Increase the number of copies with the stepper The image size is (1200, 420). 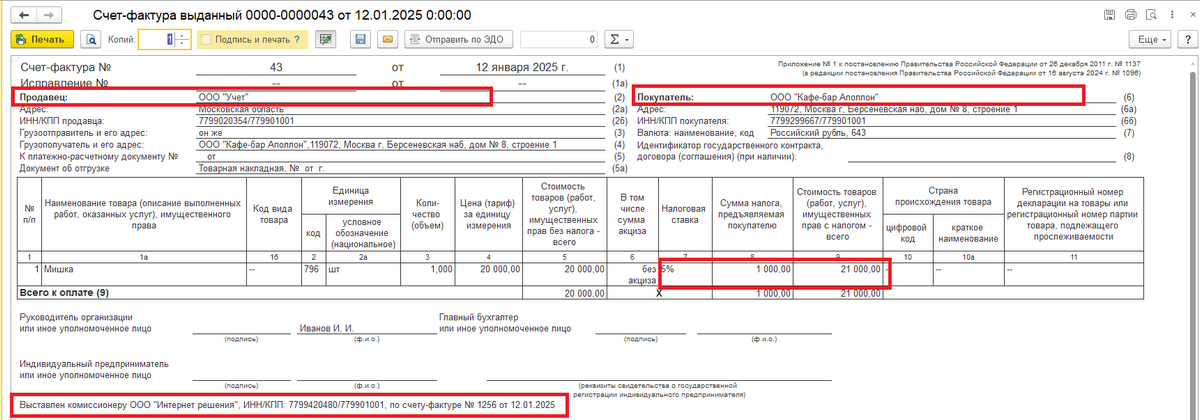click(184, 36)
